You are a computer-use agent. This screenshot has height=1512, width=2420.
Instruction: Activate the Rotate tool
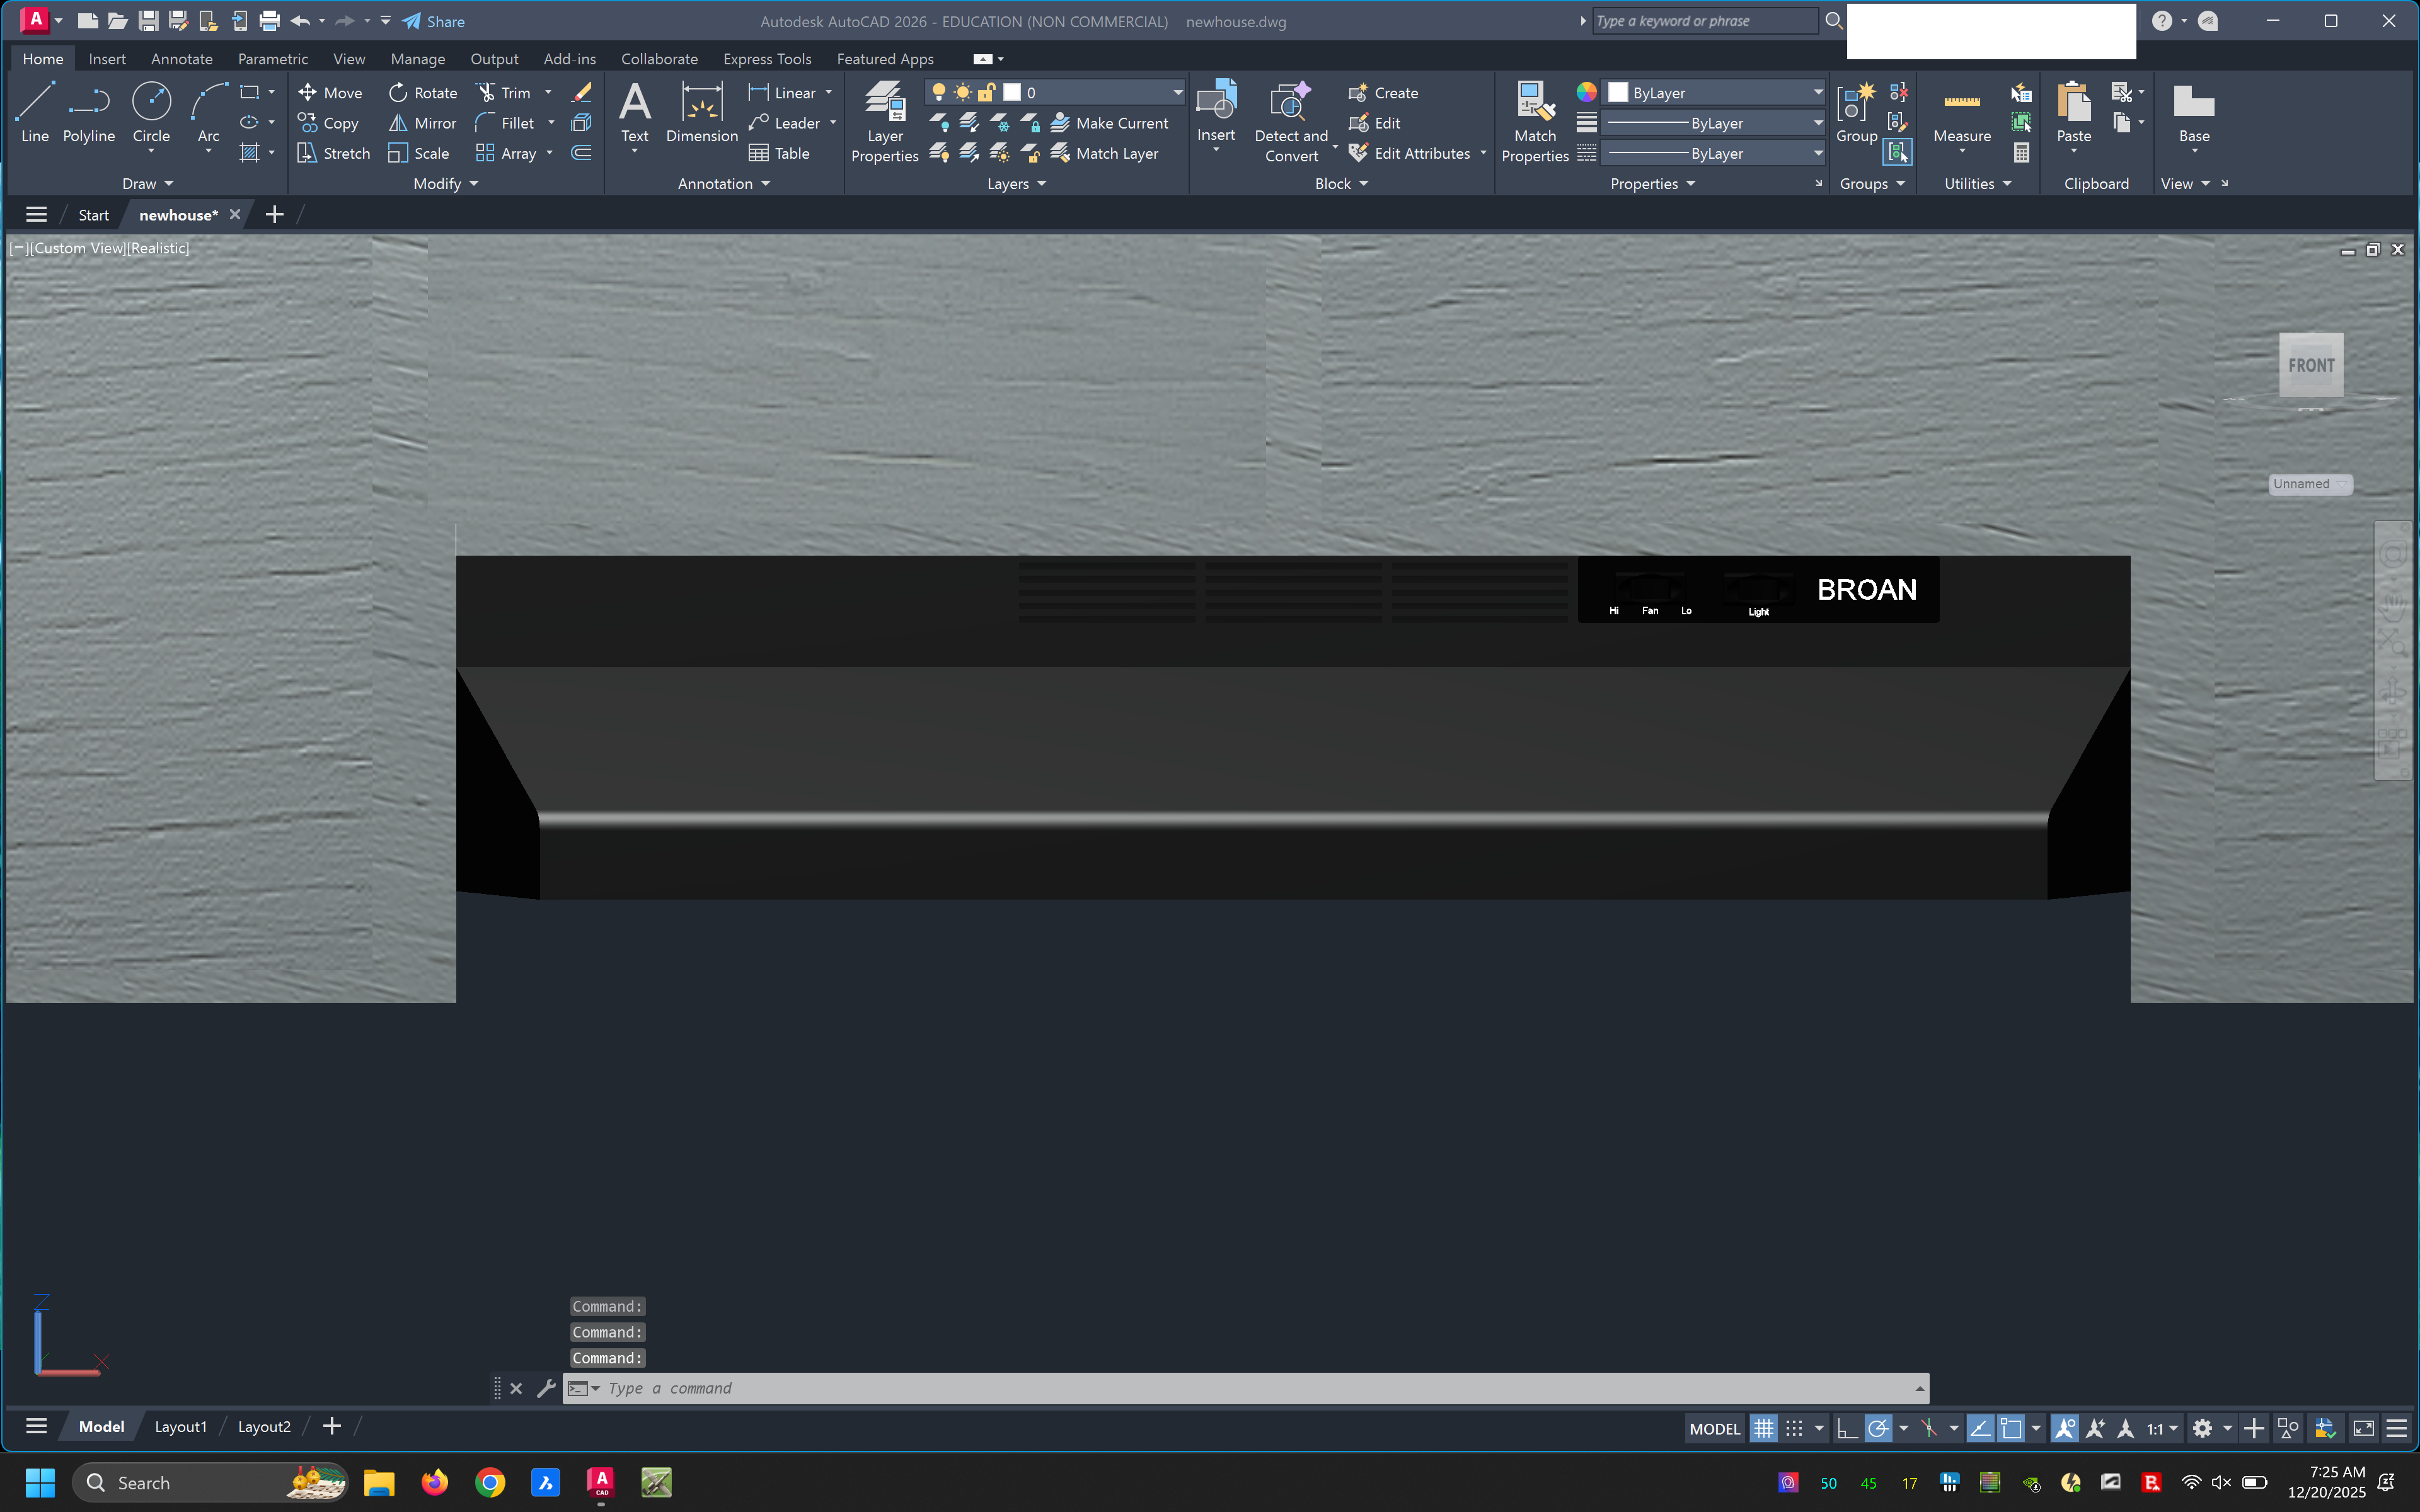(422, 92)
